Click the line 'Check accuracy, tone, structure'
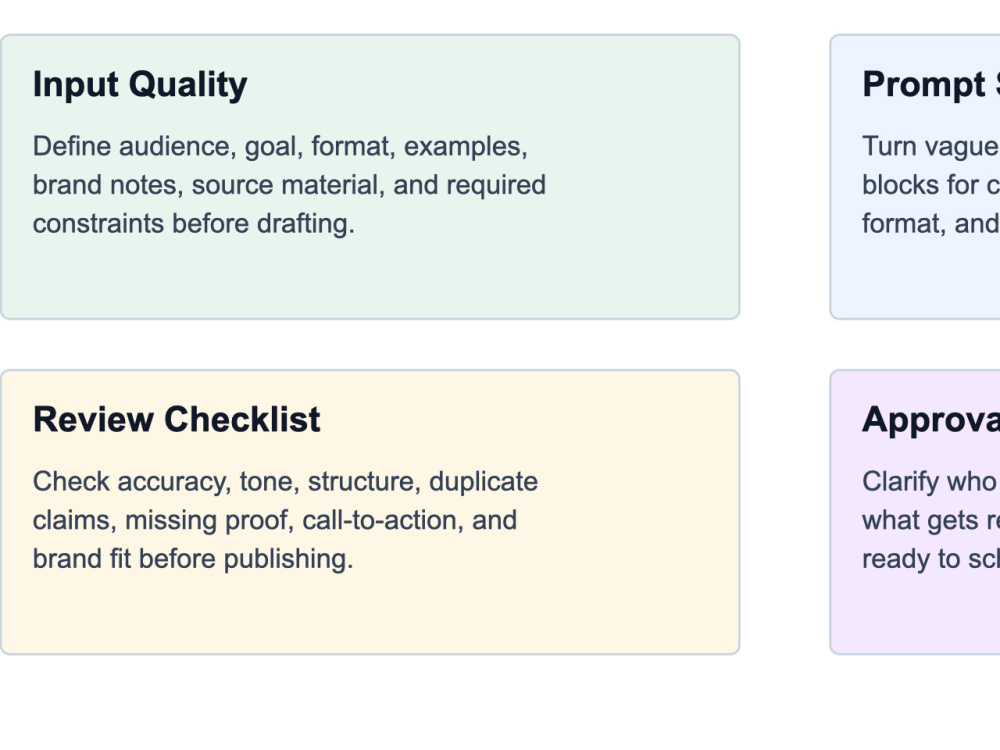 [285, 482]
